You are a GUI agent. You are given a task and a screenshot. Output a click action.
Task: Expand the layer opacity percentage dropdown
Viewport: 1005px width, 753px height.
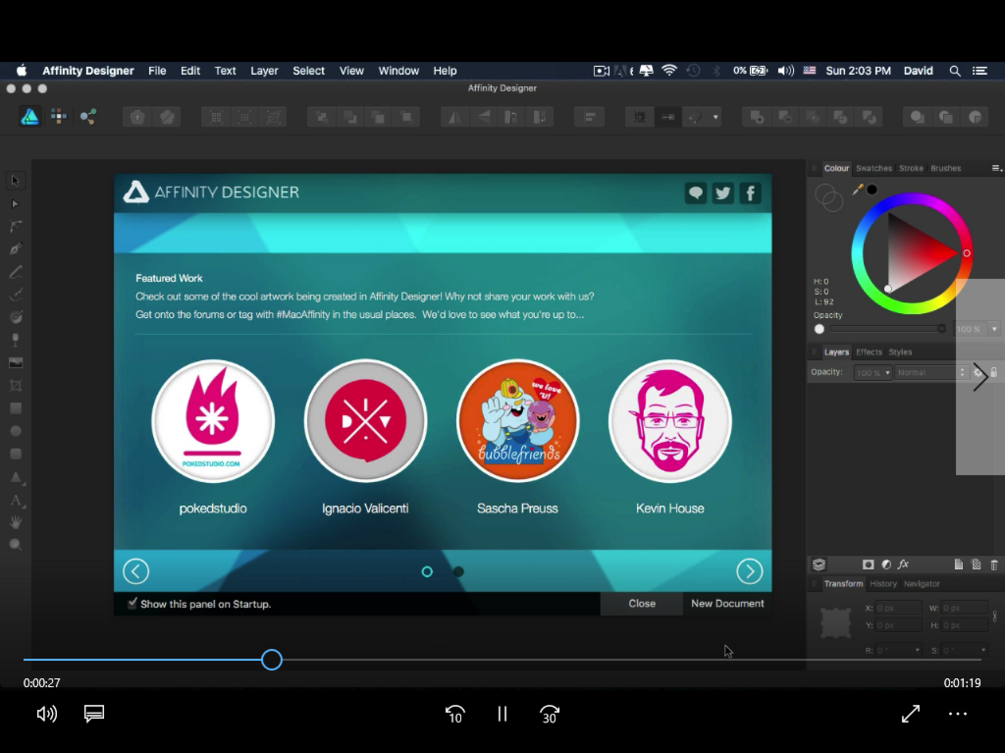[x=873, y=372]
